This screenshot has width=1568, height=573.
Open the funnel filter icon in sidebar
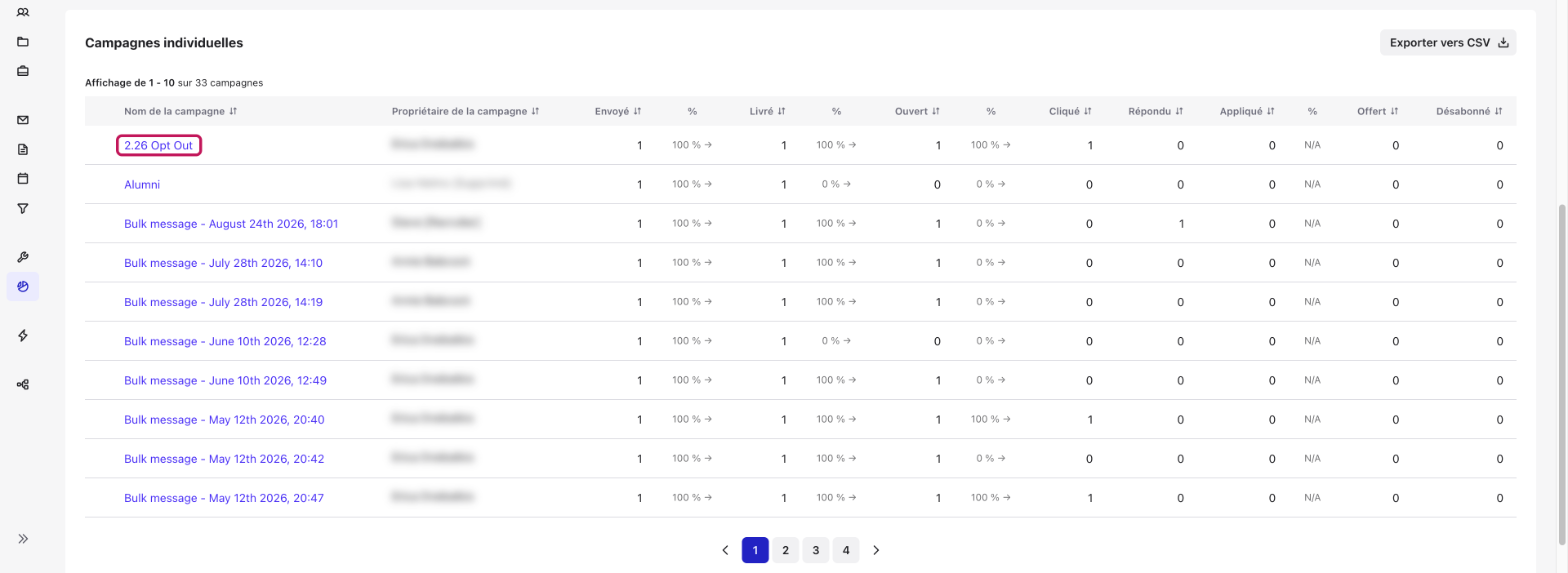coord(23,208)
